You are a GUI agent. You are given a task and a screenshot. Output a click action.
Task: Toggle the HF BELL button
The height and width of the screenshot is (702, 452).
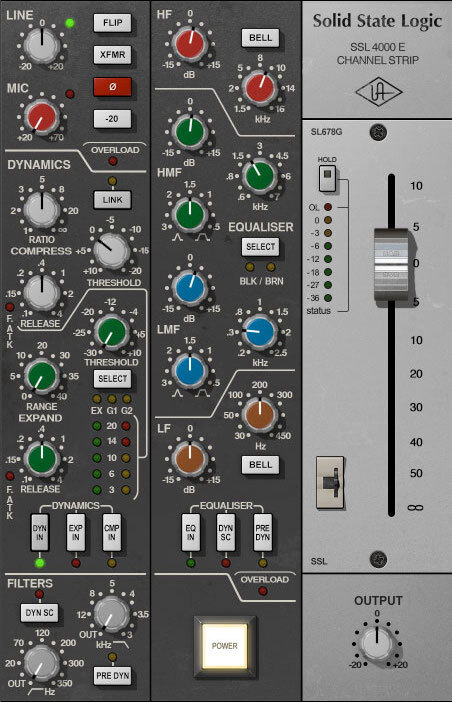260,38
